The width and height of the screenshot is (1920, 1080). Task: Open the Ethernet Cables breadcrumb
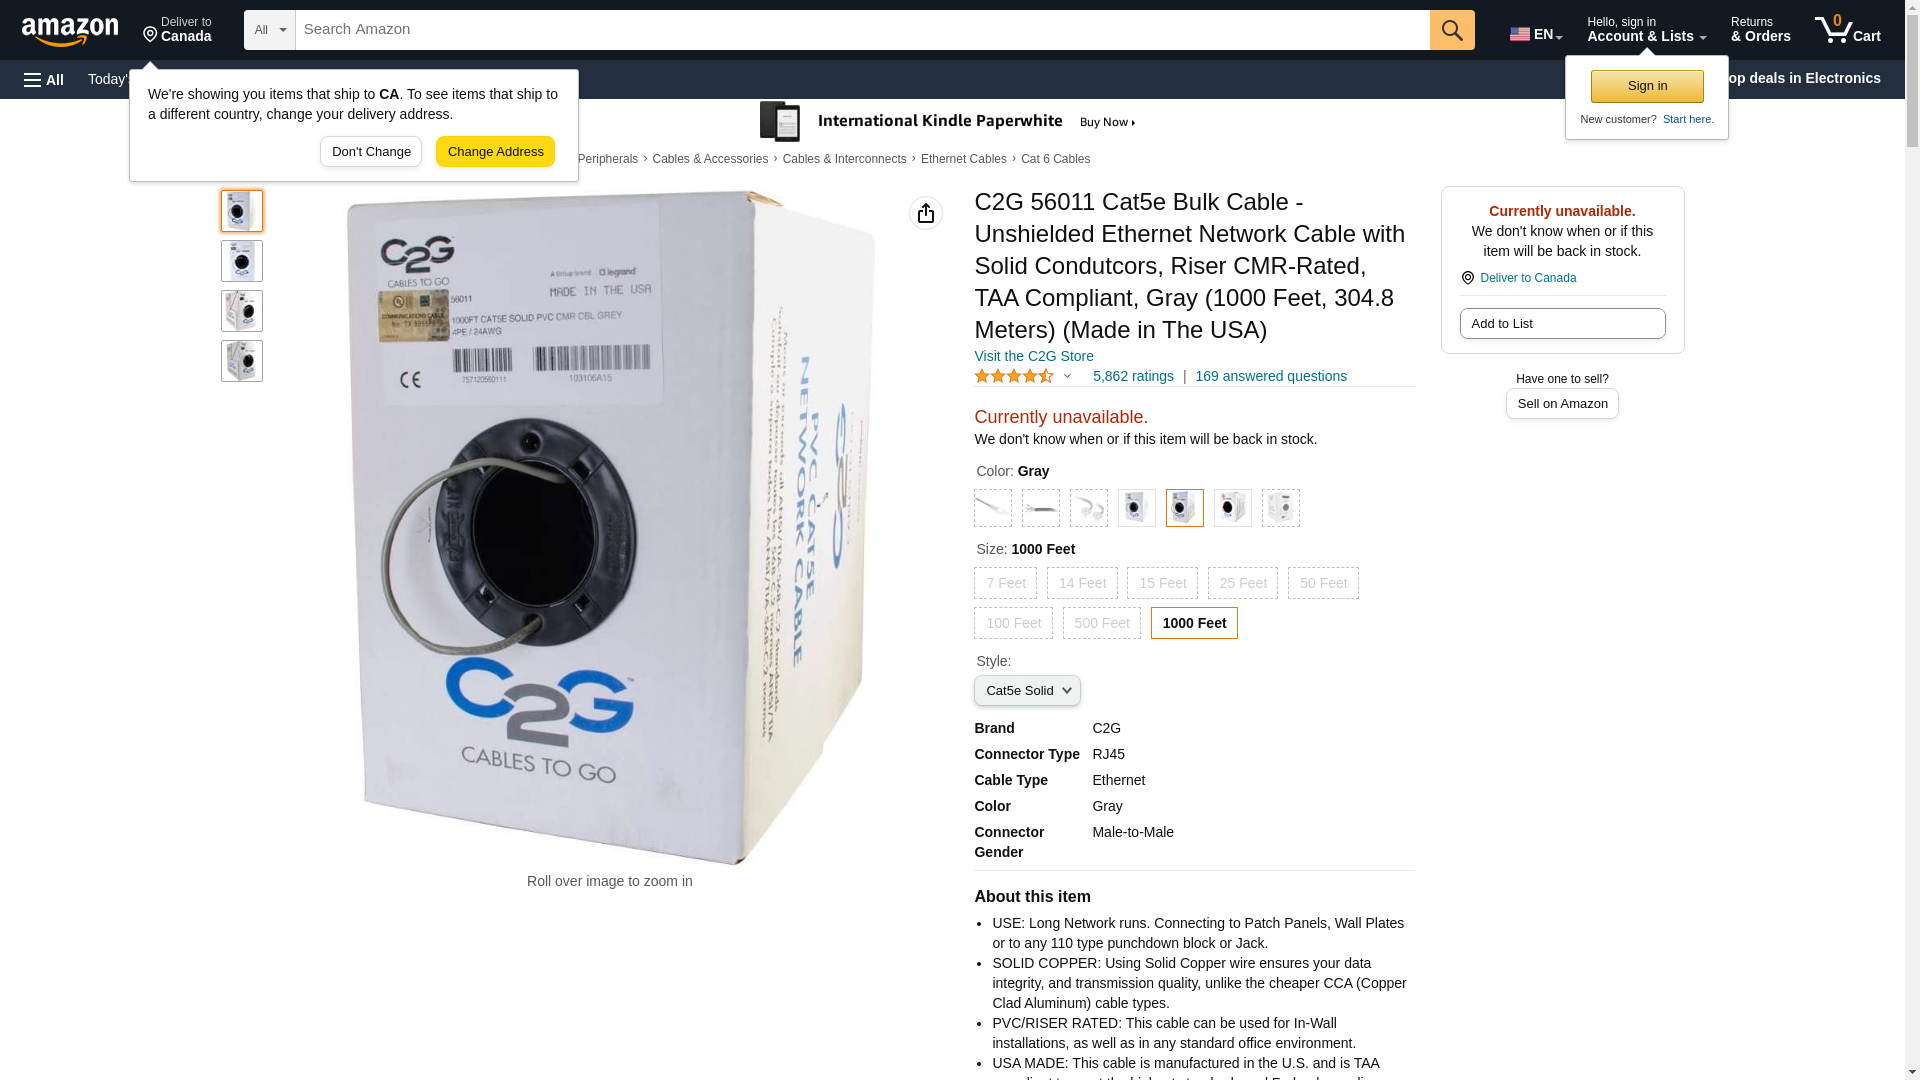pos(964,159)
